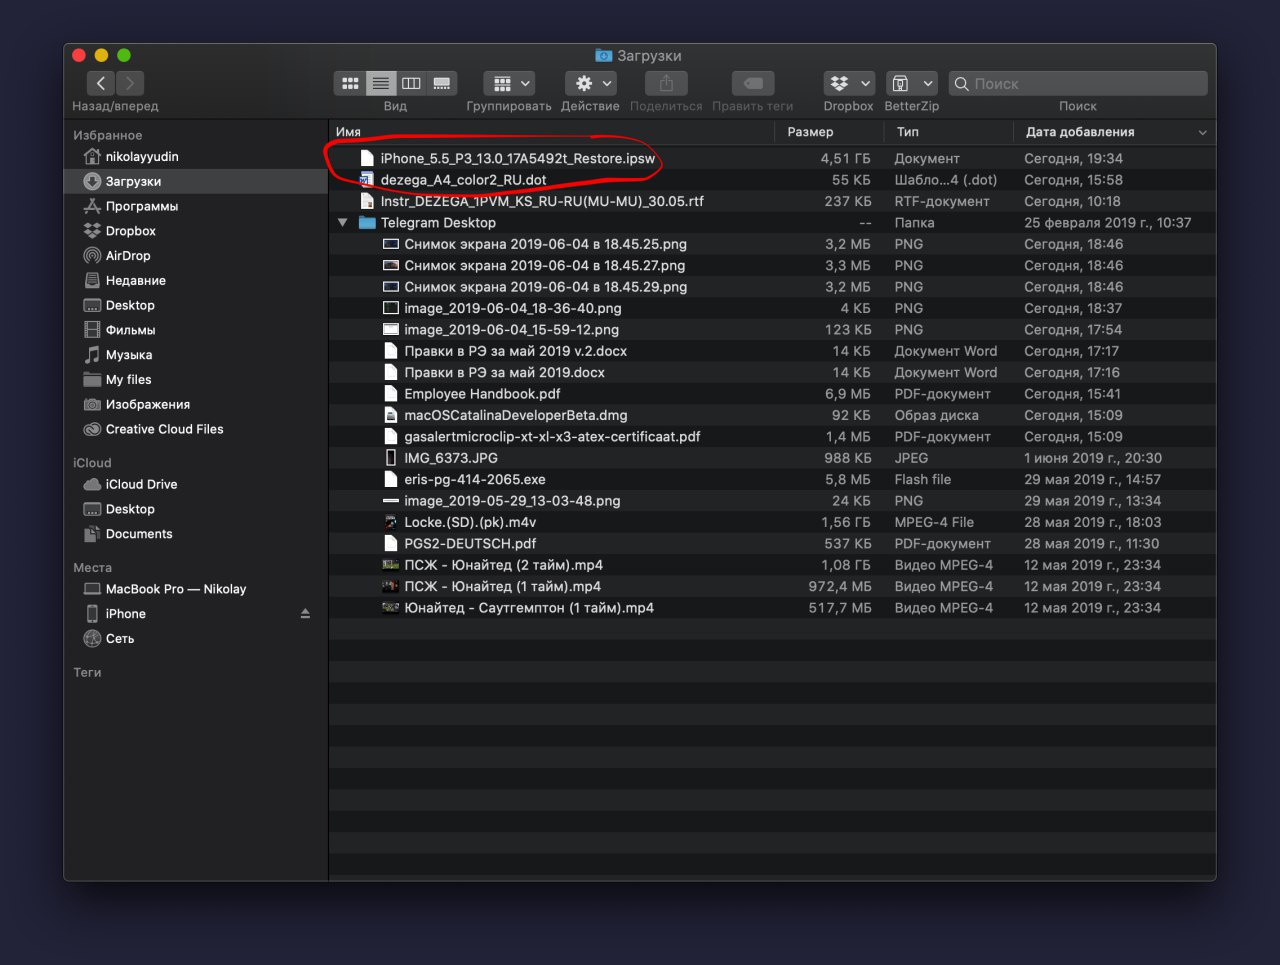Go back with the left arrow button
The image size is (1280, 965).
click(101, 83)
